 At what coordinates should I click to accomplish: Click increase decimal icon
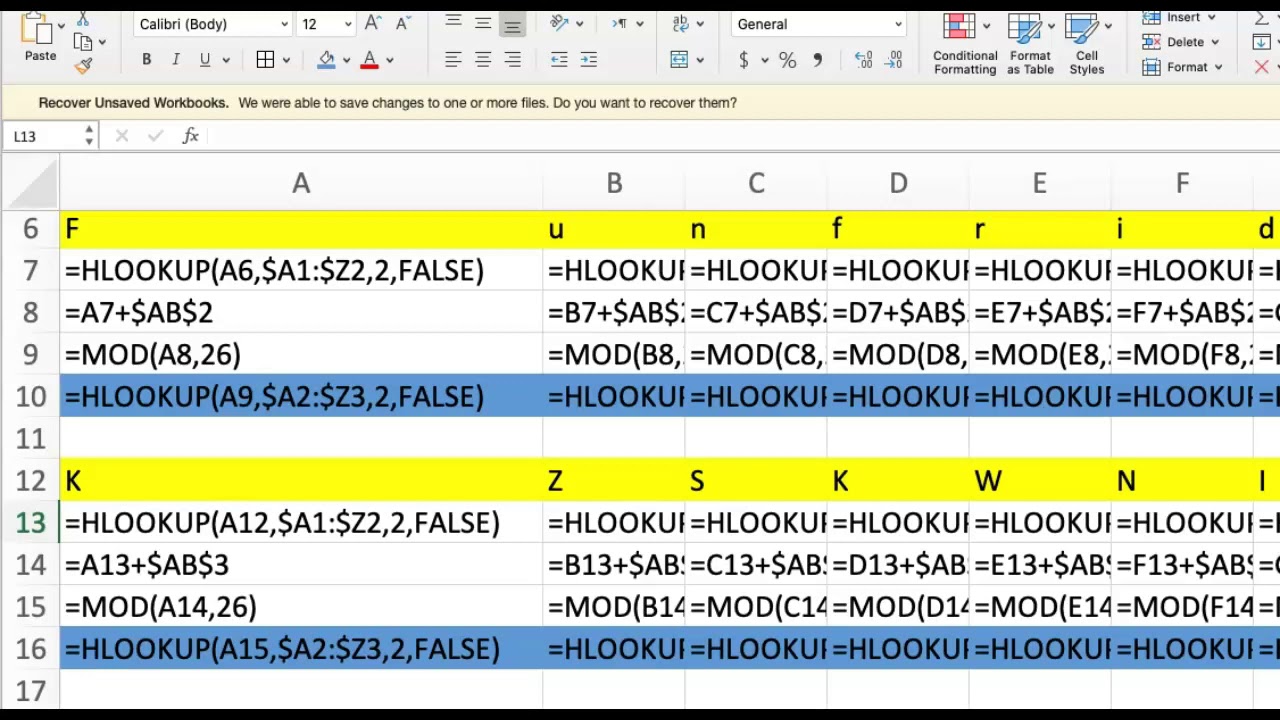click(863, 60)
